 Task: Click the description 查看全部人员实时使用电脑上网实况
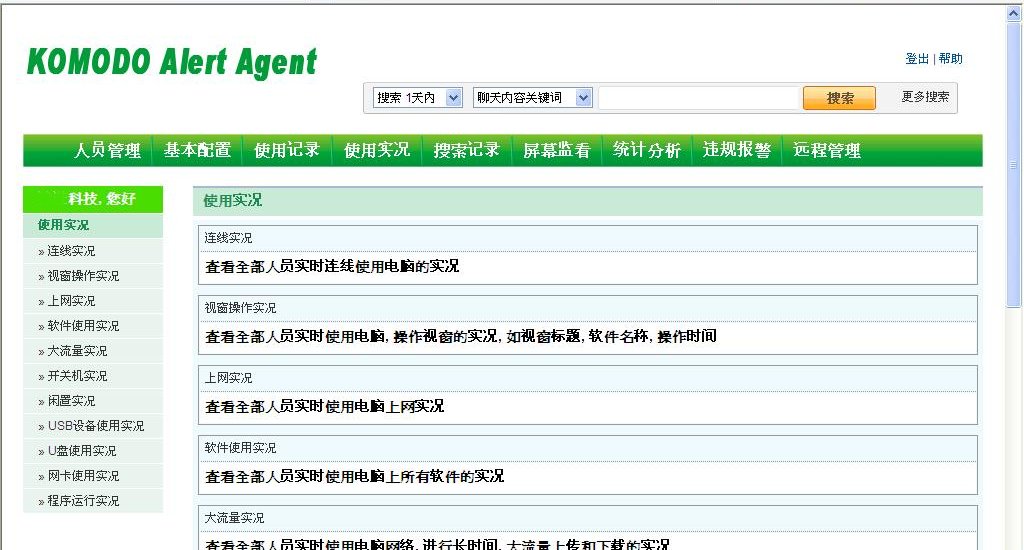pos(325,406)
